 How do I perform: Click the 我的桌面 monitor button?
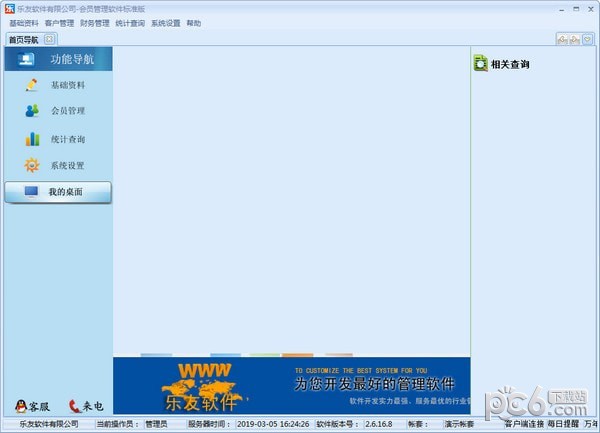point(32,191)
